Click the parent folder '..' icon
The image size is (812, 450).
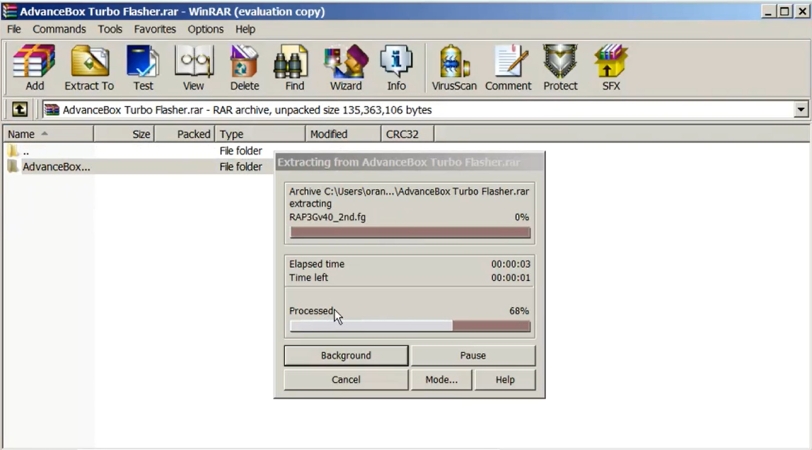point(13,151)
